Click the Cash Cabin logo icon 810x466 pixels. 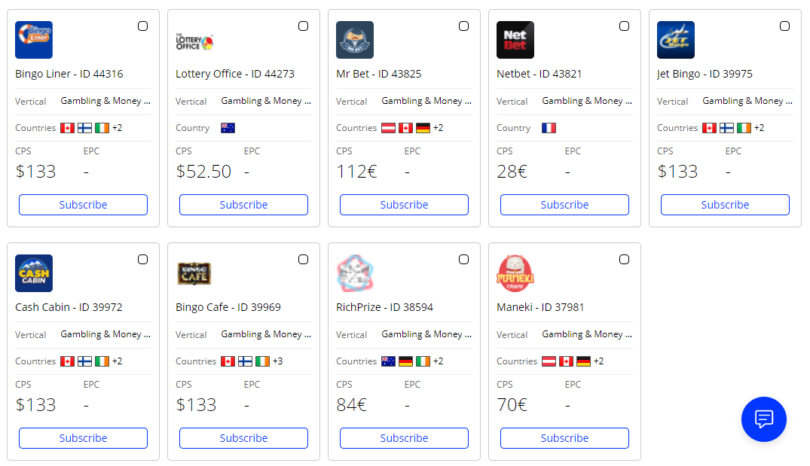click(x=34, y=273)
